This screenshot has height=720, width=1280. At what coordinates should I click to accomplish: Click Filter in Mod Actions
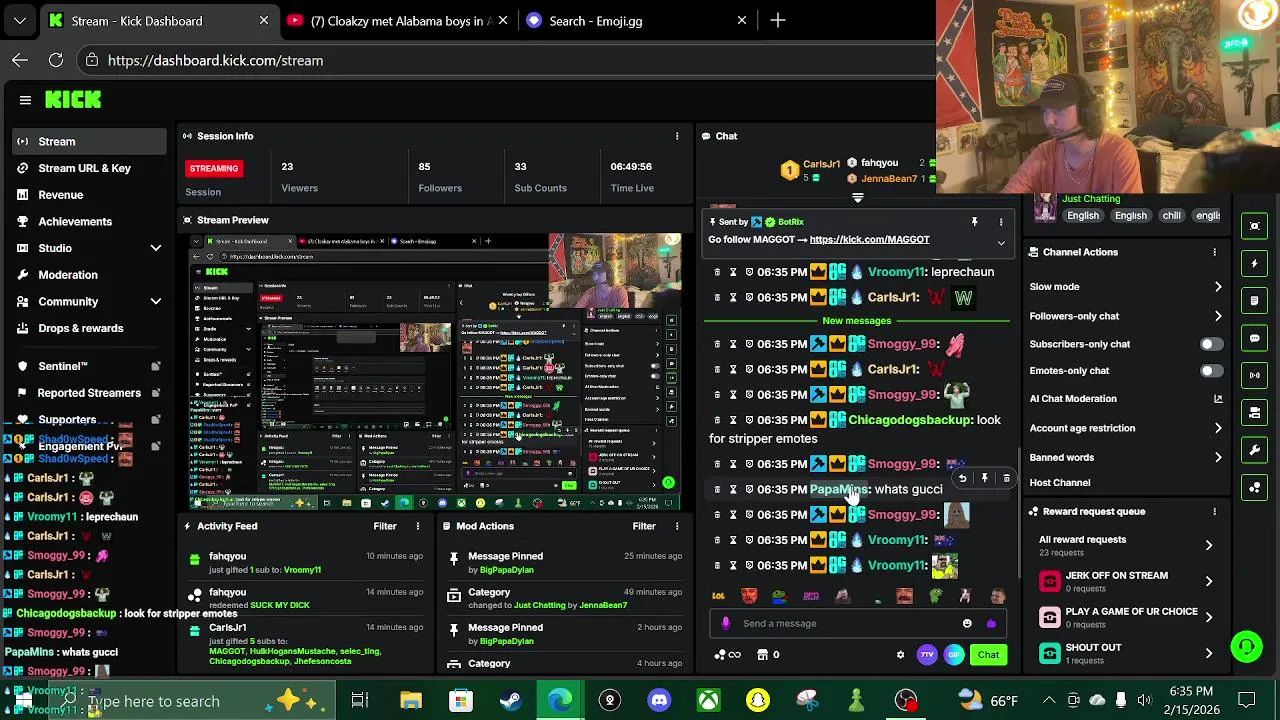tap(644, 526)
